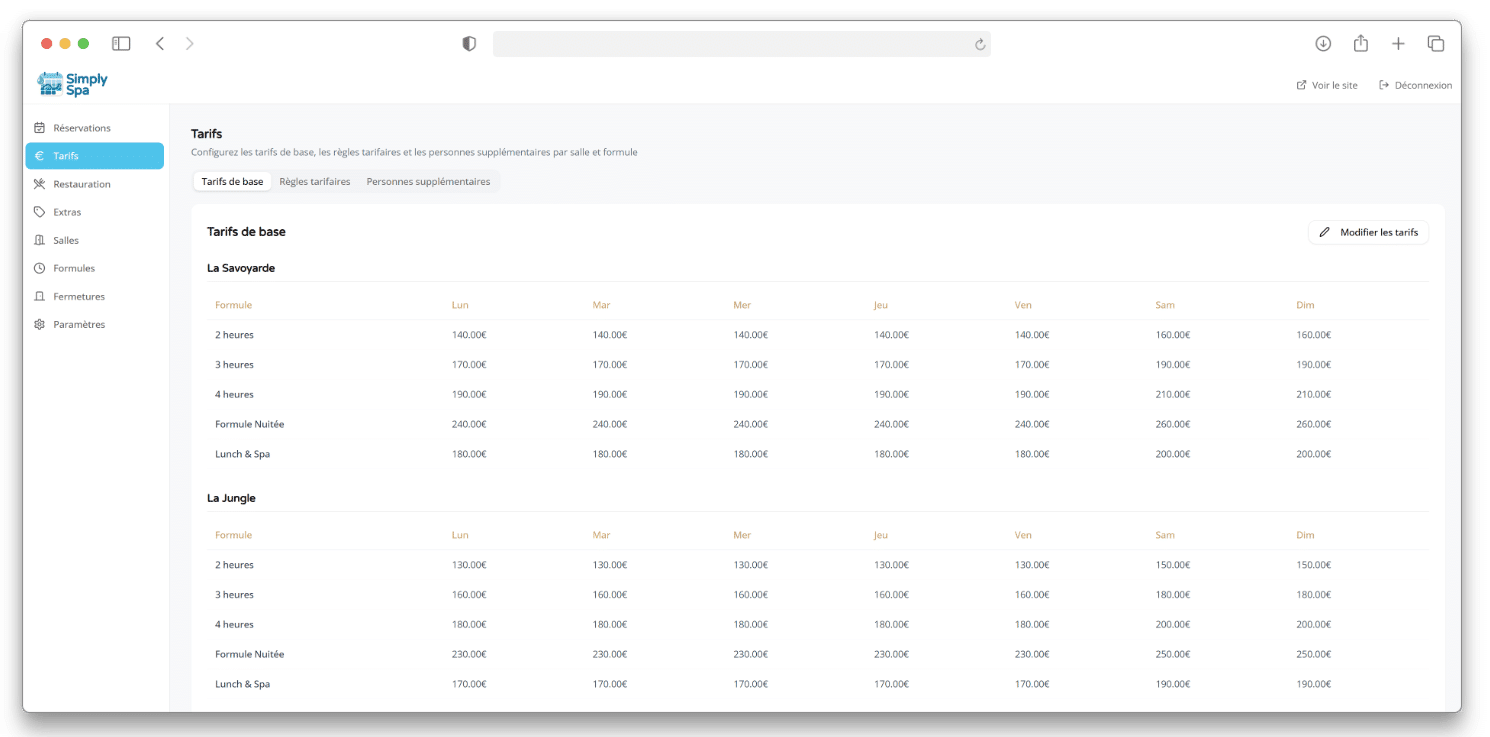Reload the page with refresh icon

tap(980, 43)
